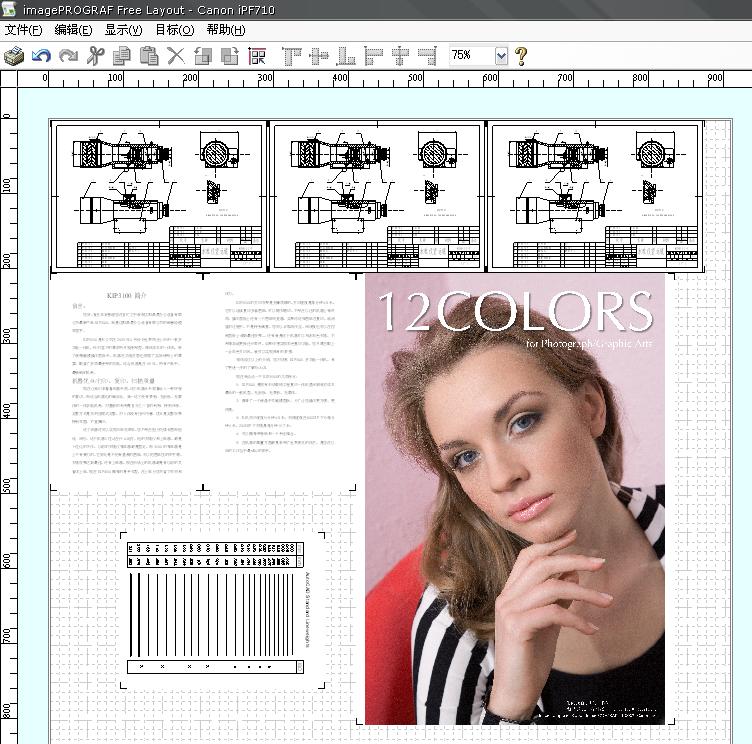
Task: Open the 显示(V) menu
Action: [124, 30]
